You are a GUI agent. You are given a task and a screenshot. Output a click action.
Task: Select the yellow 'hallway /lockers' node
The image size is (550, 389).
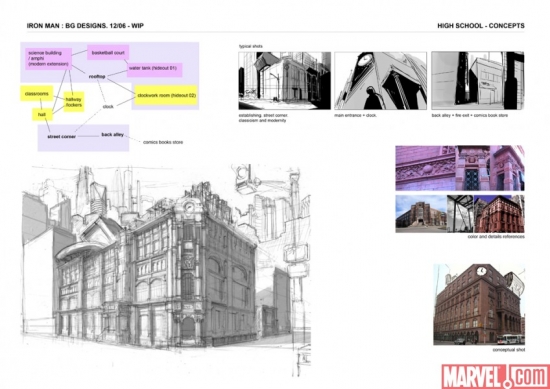pos(74,102)
